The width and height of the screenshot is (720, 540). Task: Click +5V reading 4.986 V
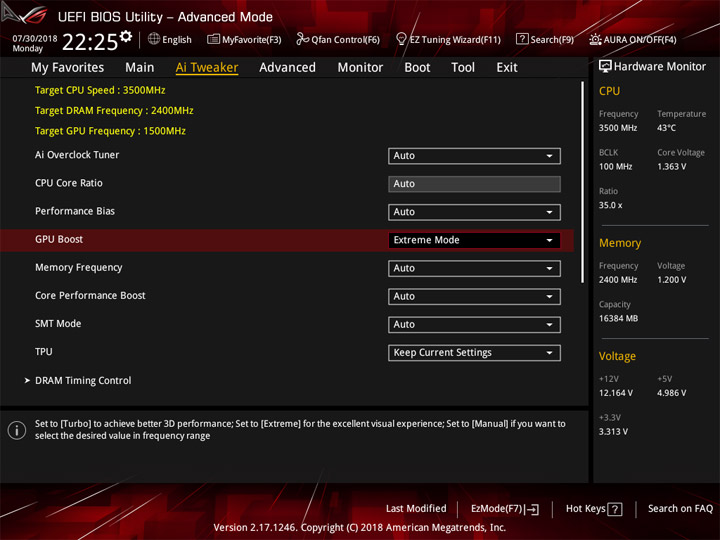[671, 393]
